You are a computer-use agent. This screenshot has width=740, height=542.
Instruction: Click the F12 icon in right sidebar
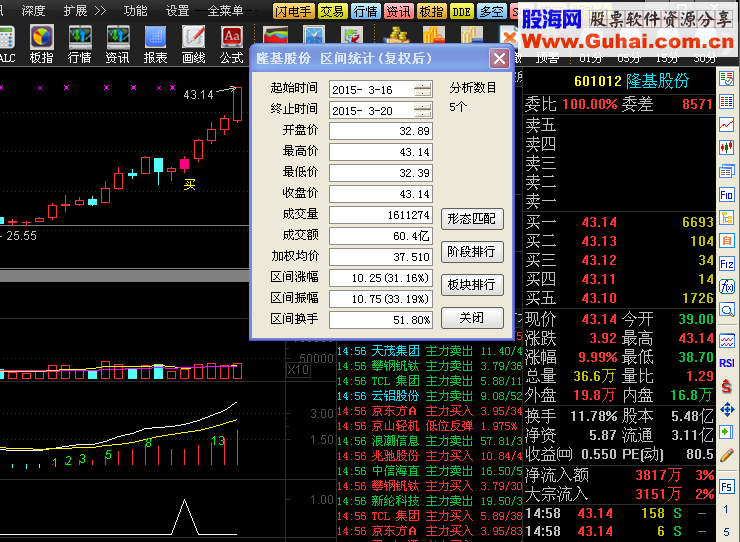coord(727,263)
